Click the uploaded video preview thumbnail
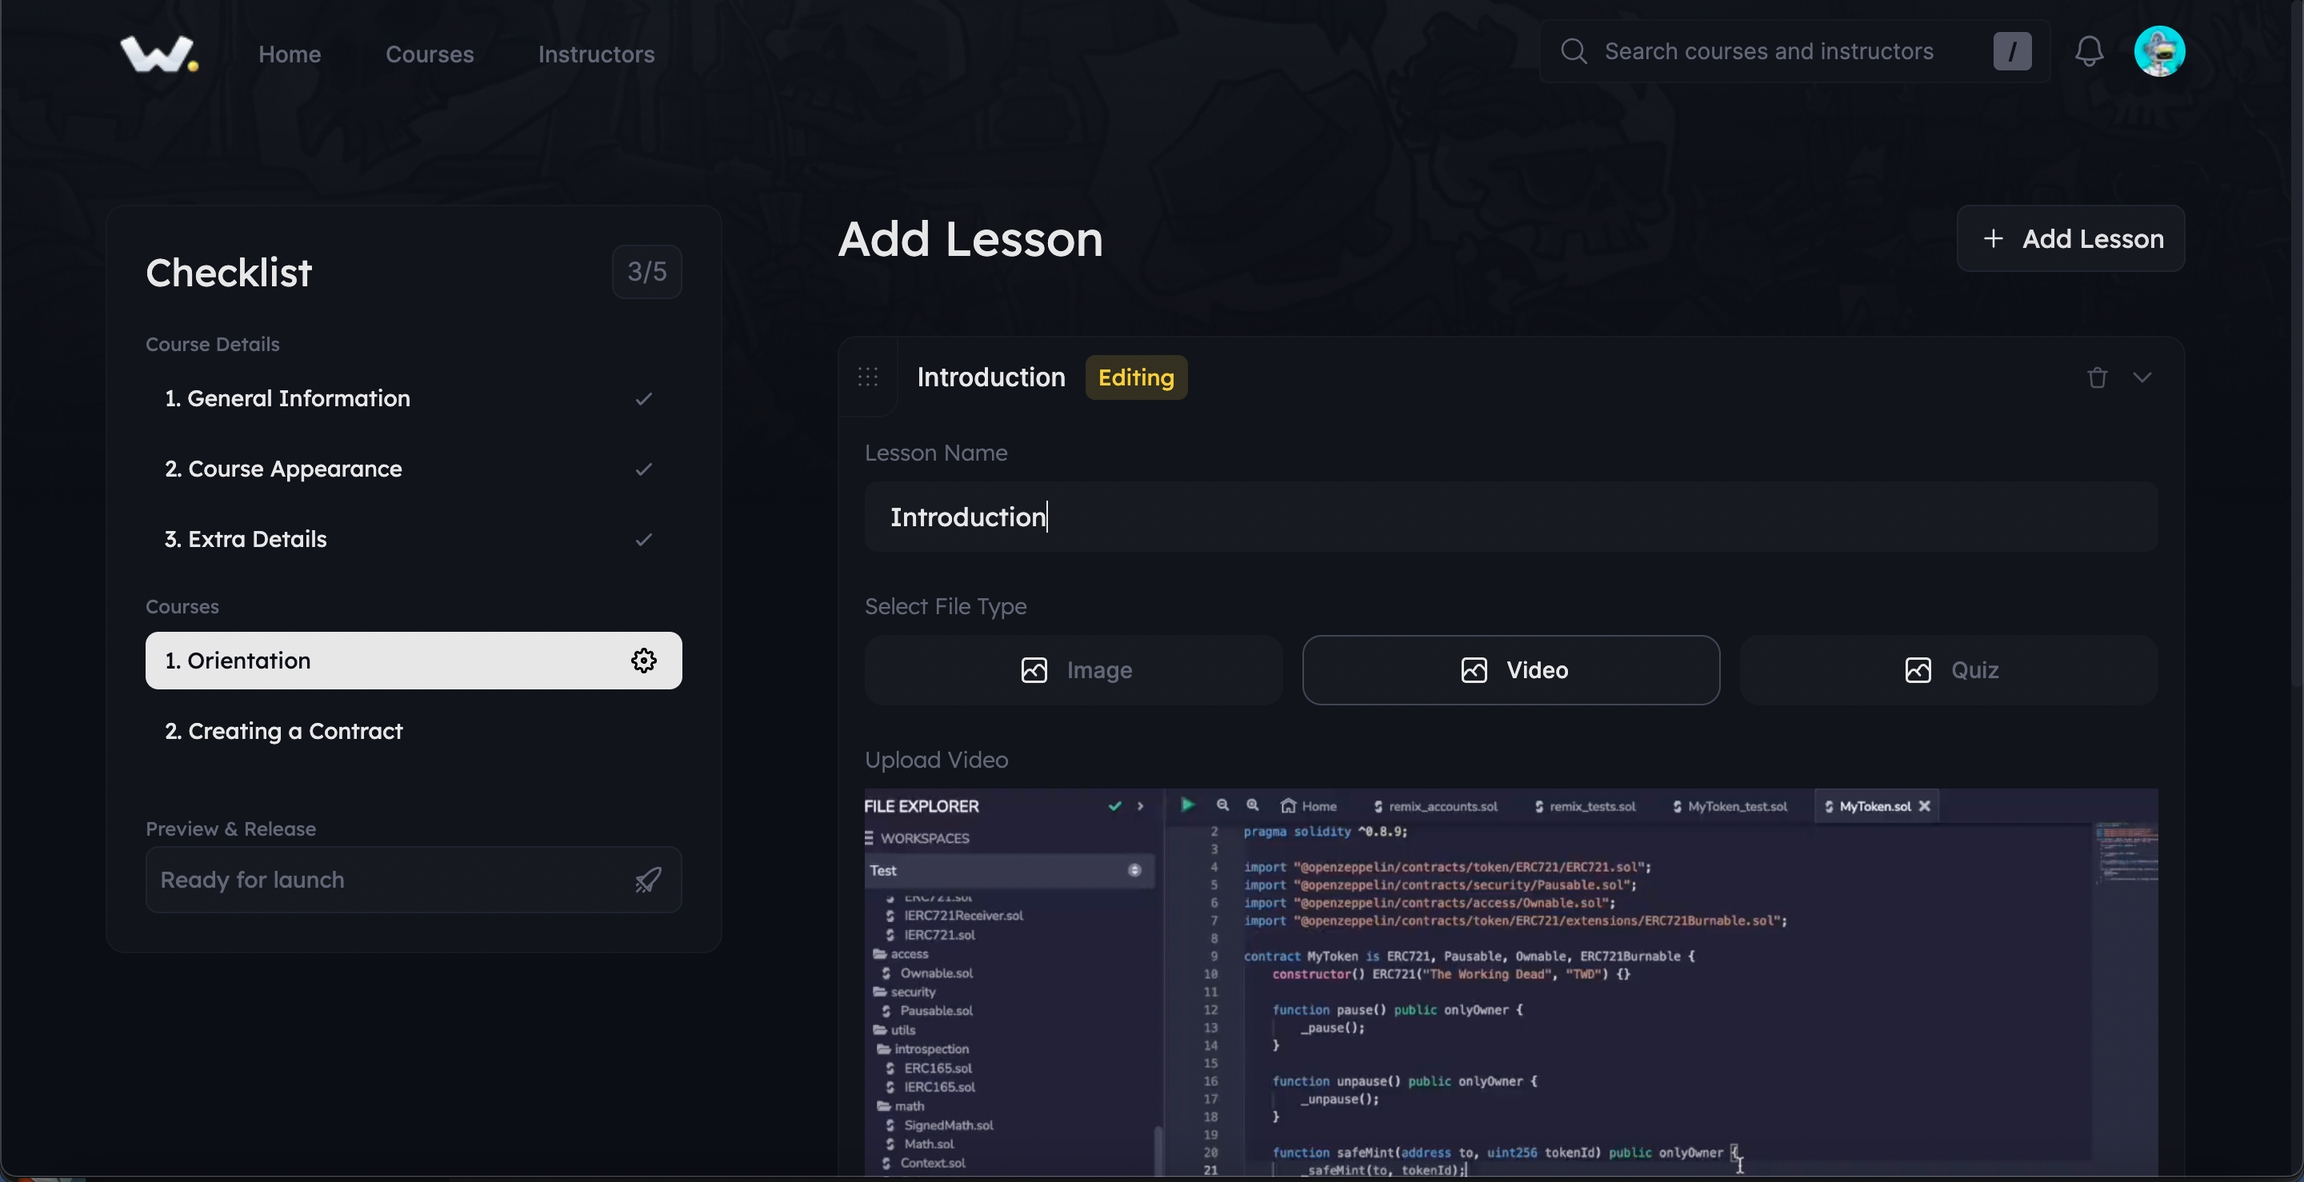Image resolution: width=2304 pixels, height=1182 pixels. pyautogui.click(x=1510, y=982)
